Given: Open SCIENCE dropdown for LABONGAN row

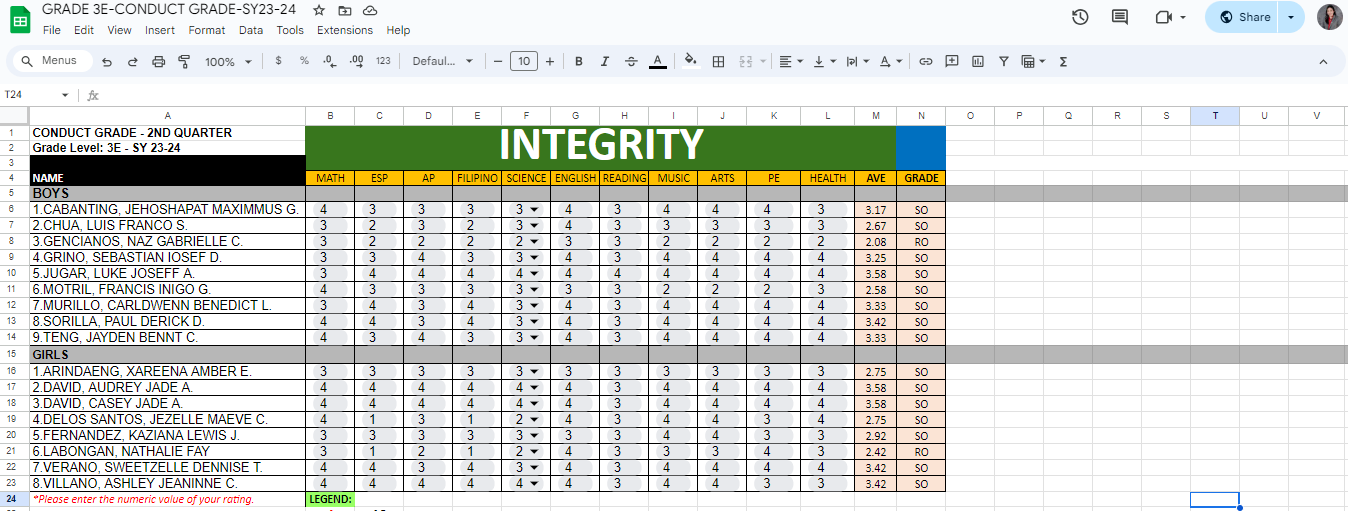Looking at the screenshot, I should (x=534, y=452).
